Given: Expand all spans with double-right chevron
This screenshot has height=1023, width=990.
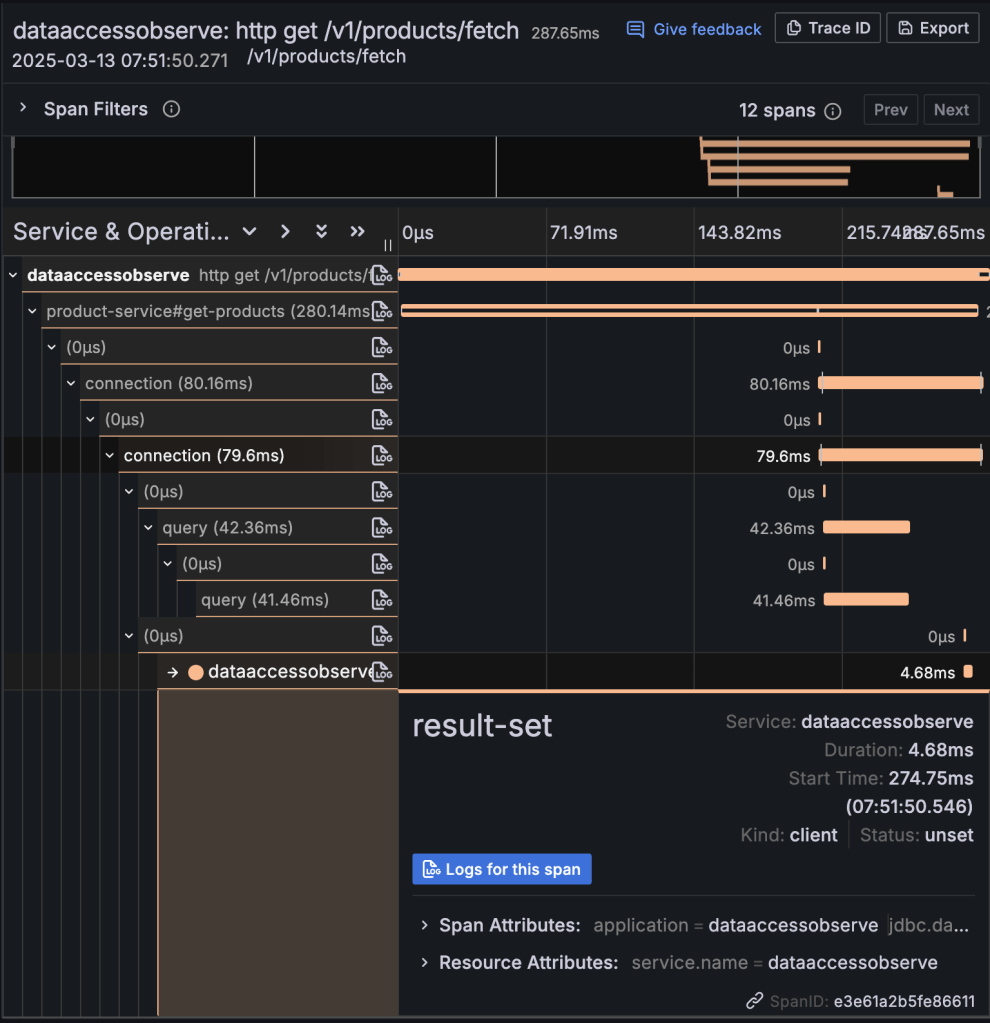Looking at the screenshot, I should (357, 232).
